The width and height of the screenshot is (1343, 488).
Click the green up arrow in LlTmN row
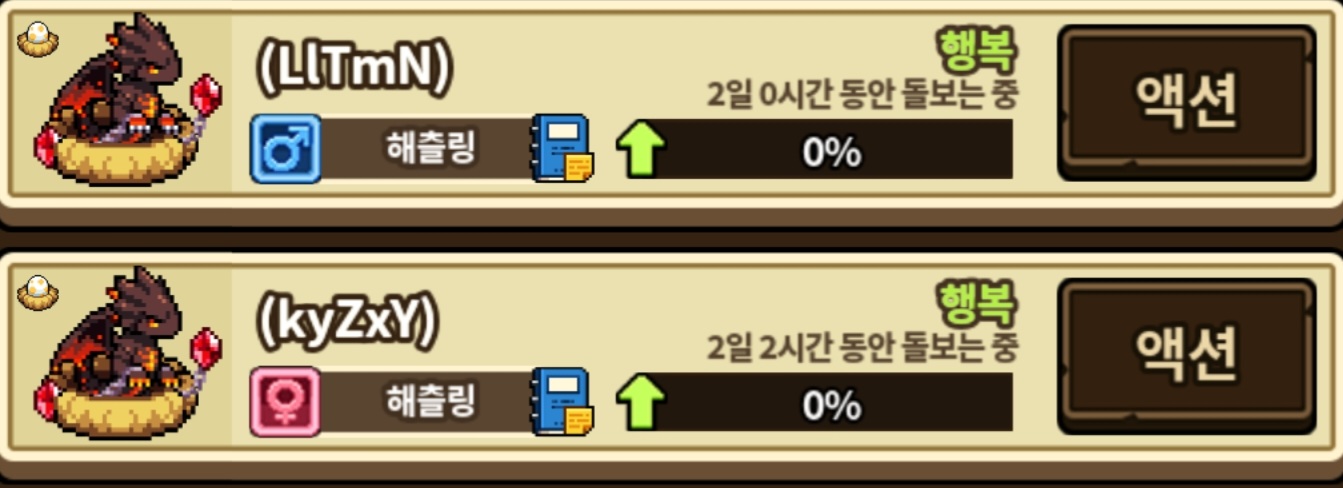click(641, 151)
